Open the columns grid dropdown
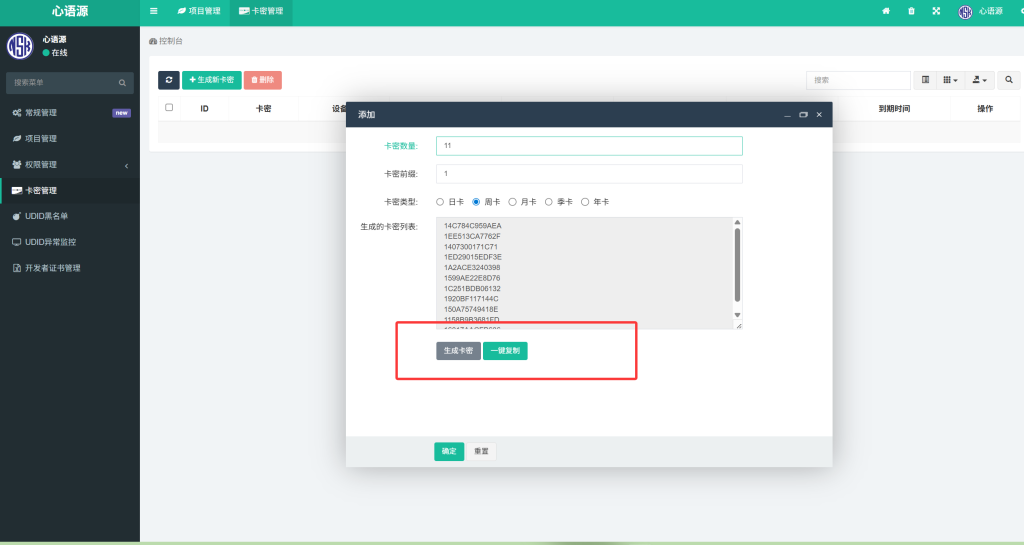Viewport: 1024px width, 545px height. pyautogui.click(x=950, y=80)
